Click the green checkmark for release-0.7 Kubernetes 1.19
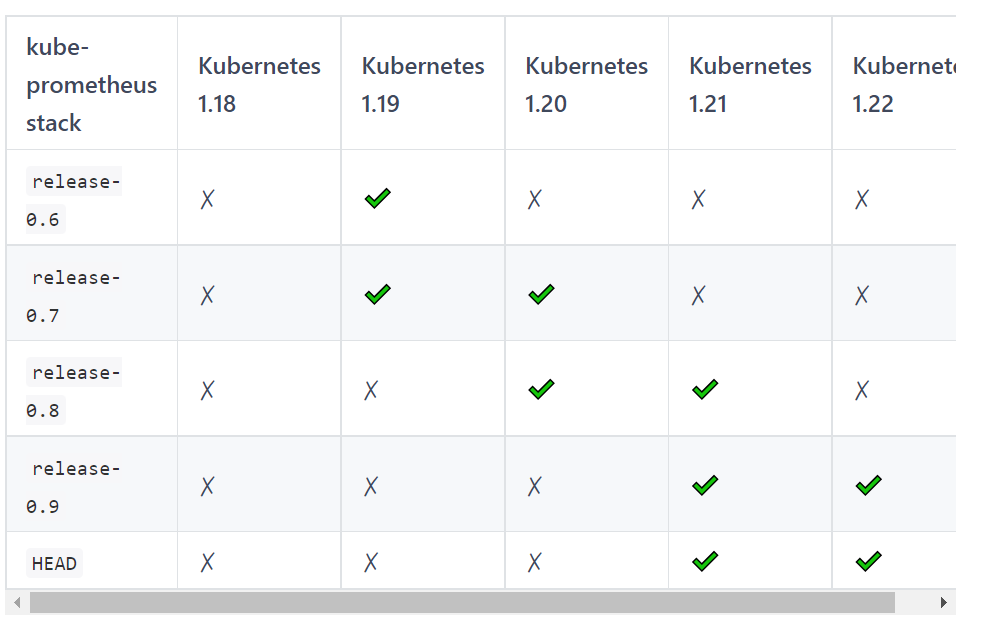Image resolution: width=986 pixels, height=625 pixels. coord(377,294)
